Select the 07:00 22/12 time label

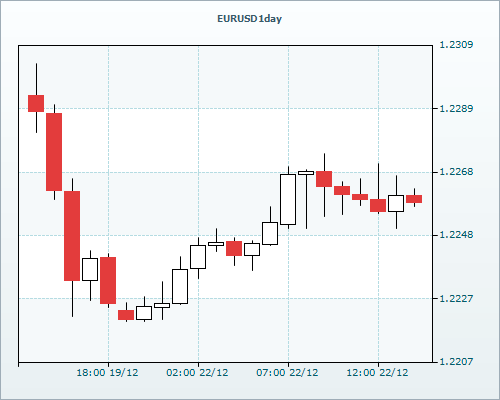click(x=287, y=373)
